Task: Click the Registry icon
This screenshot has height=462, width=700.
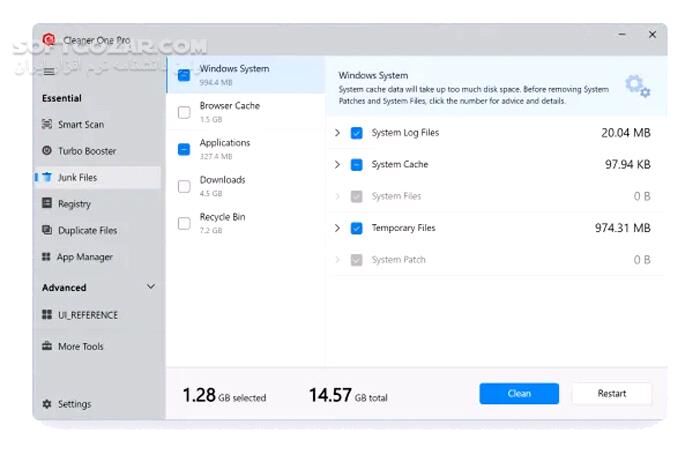Action: 47,204
